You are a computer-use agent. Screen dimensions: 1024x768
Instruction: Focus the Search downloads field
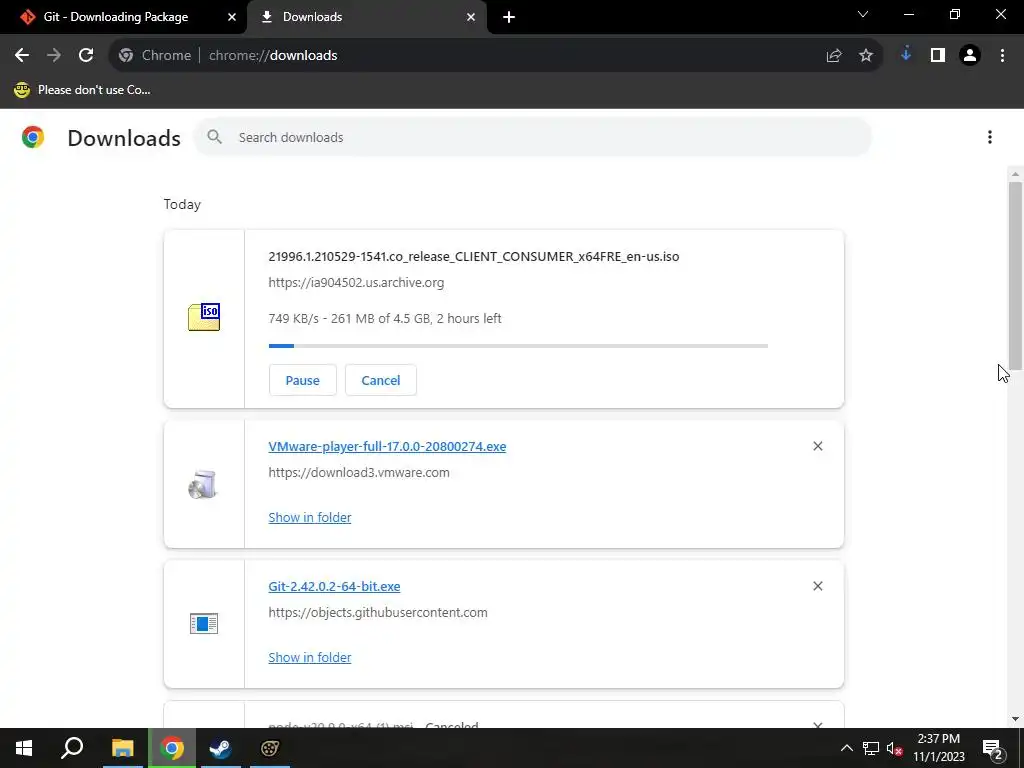click(x=532, y=137)
